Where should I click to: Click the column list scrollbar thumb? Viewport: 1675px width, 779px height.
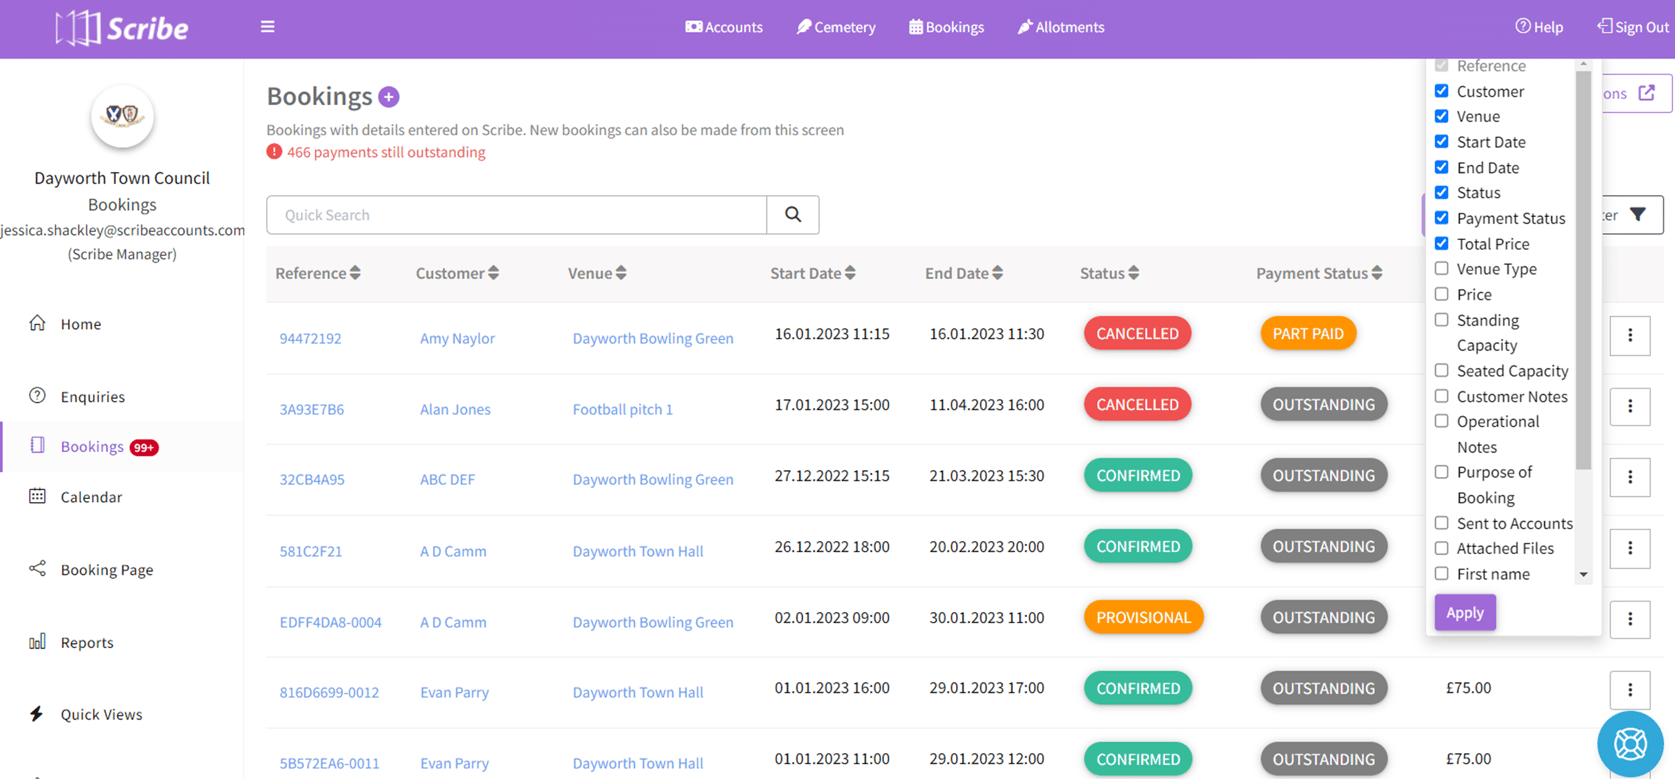click(1583, 270)
